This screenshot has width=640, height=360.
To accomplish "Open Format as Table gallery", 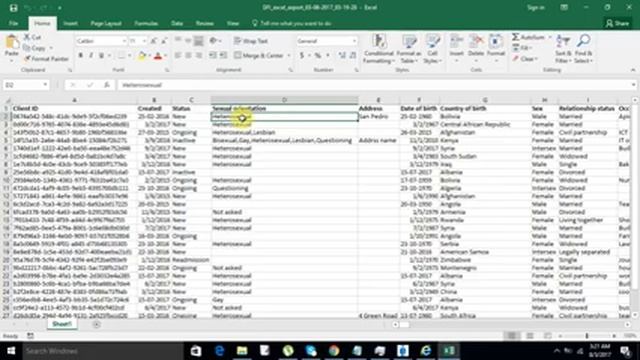I will click(409, 49).
